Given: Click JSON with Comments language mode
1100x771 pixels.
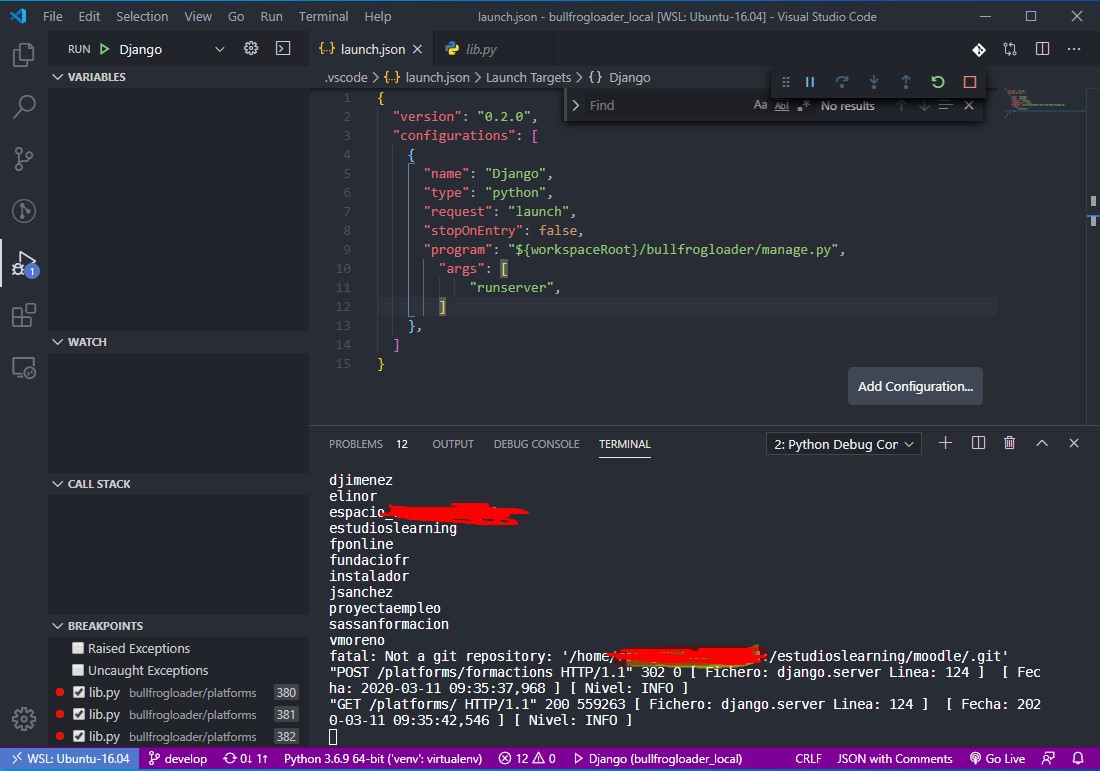Looking at the screenshot, I should pos(894,758).
